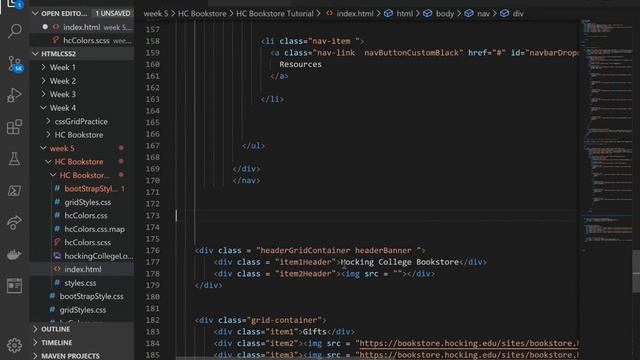640x360 pixels.
Task: Click html breadcrumb symbol
Action: tap(399, 13)
